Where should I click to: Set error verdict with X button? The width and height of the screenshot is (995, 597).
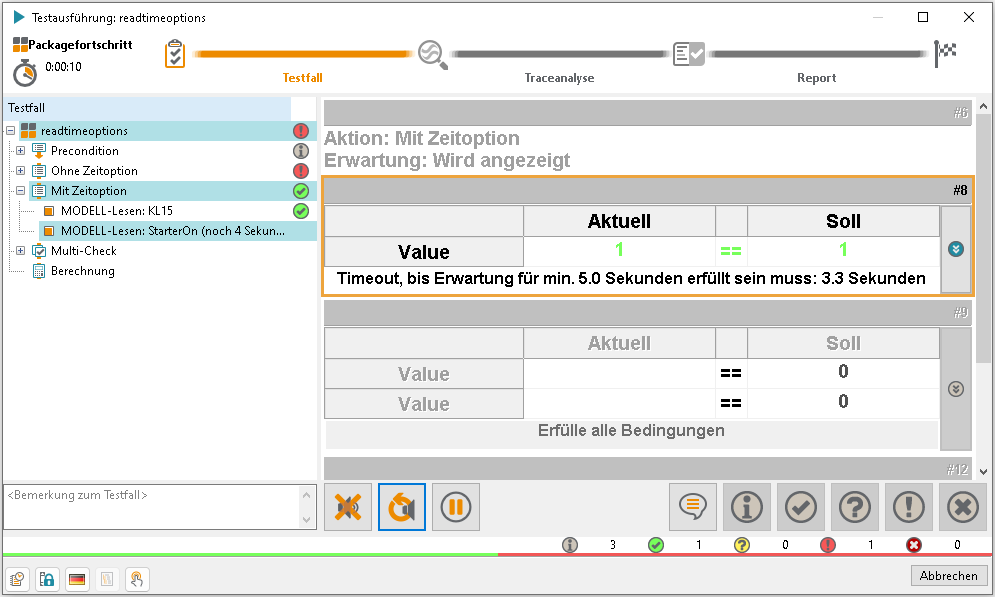click(x=963, y=507)
